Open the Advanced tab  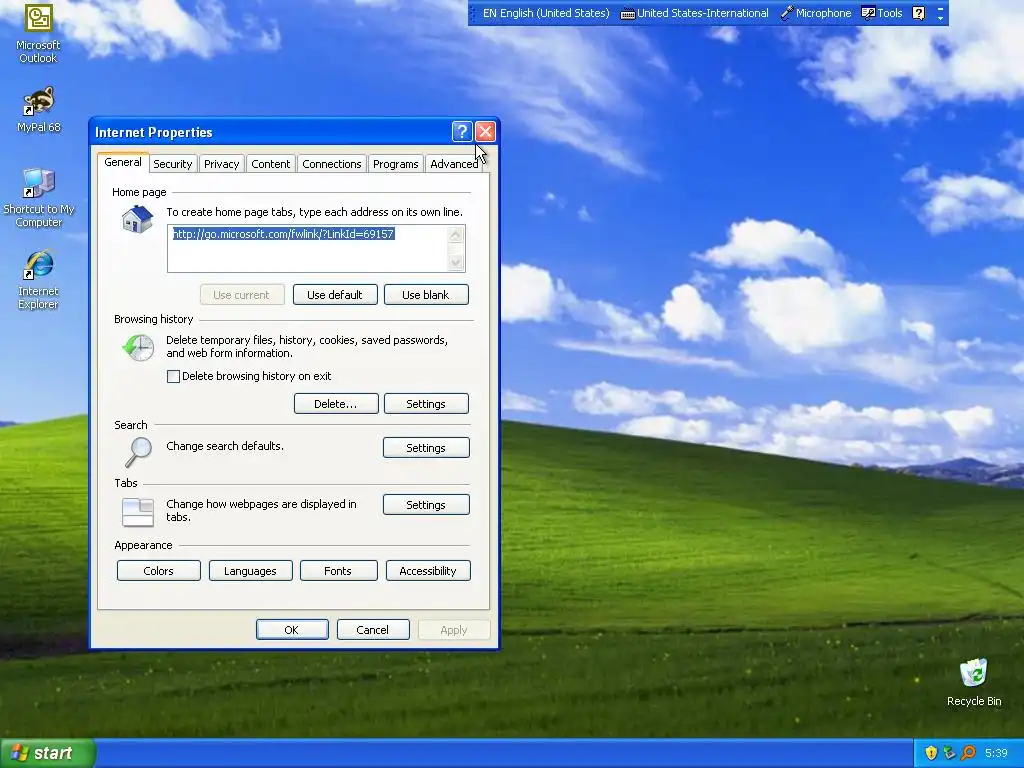(454, 164)
